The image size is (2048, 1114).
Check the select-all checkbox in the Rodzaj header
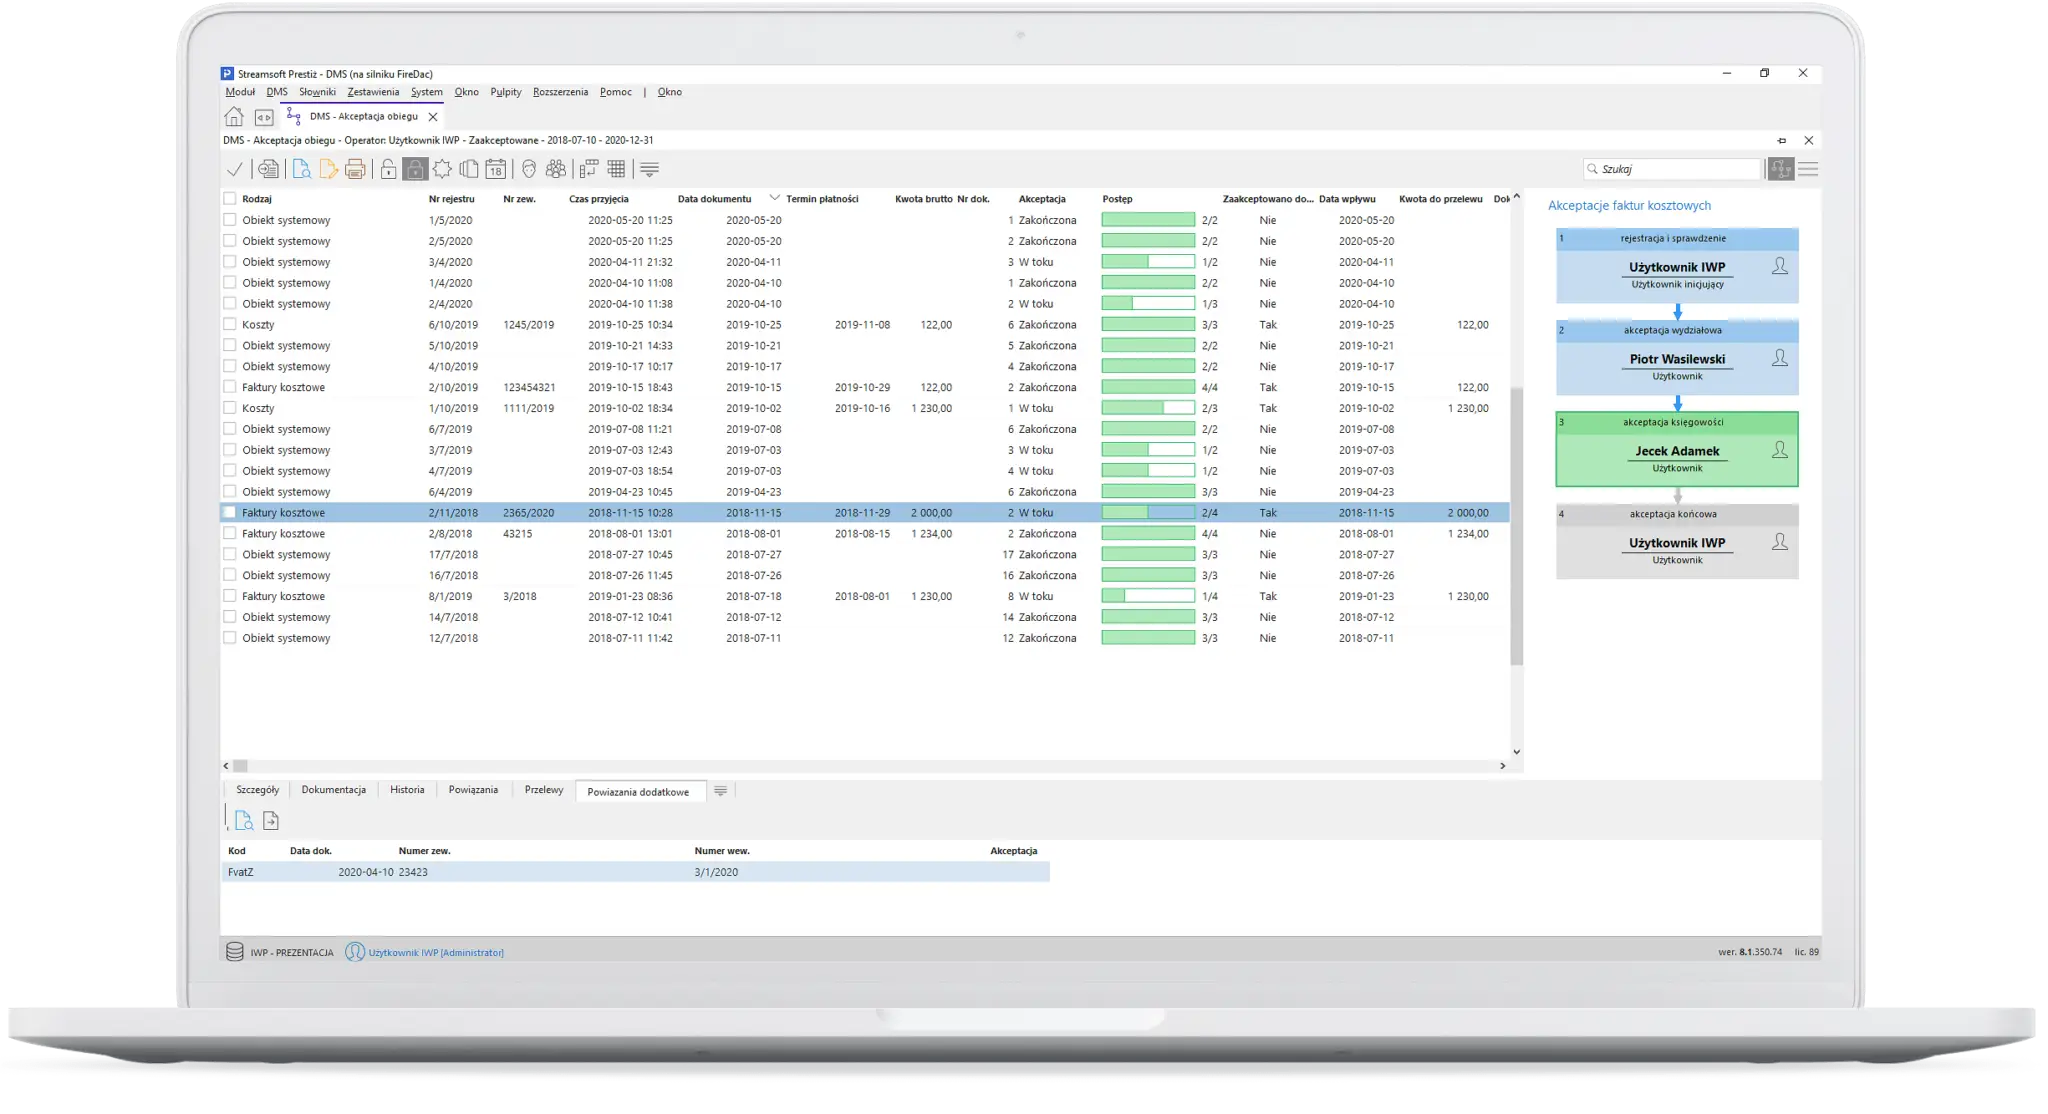[x=230, y=199]
